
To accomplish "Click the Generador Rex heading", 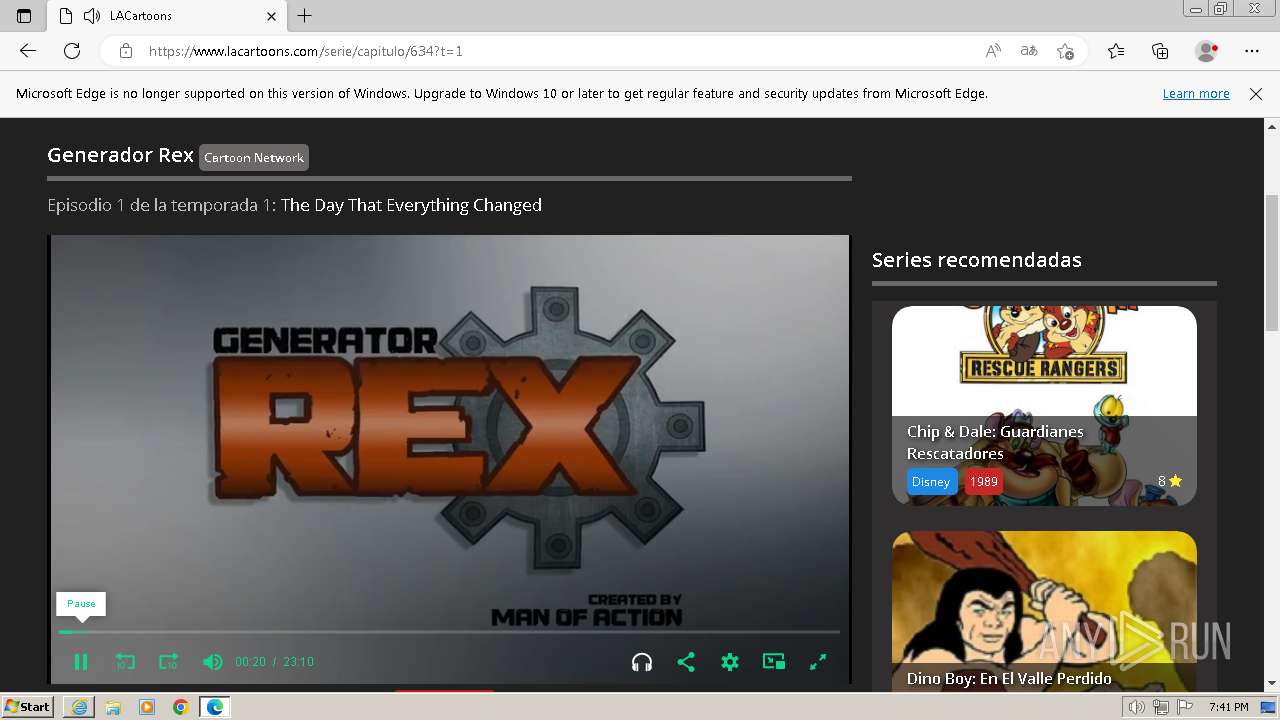I will 120,155.
